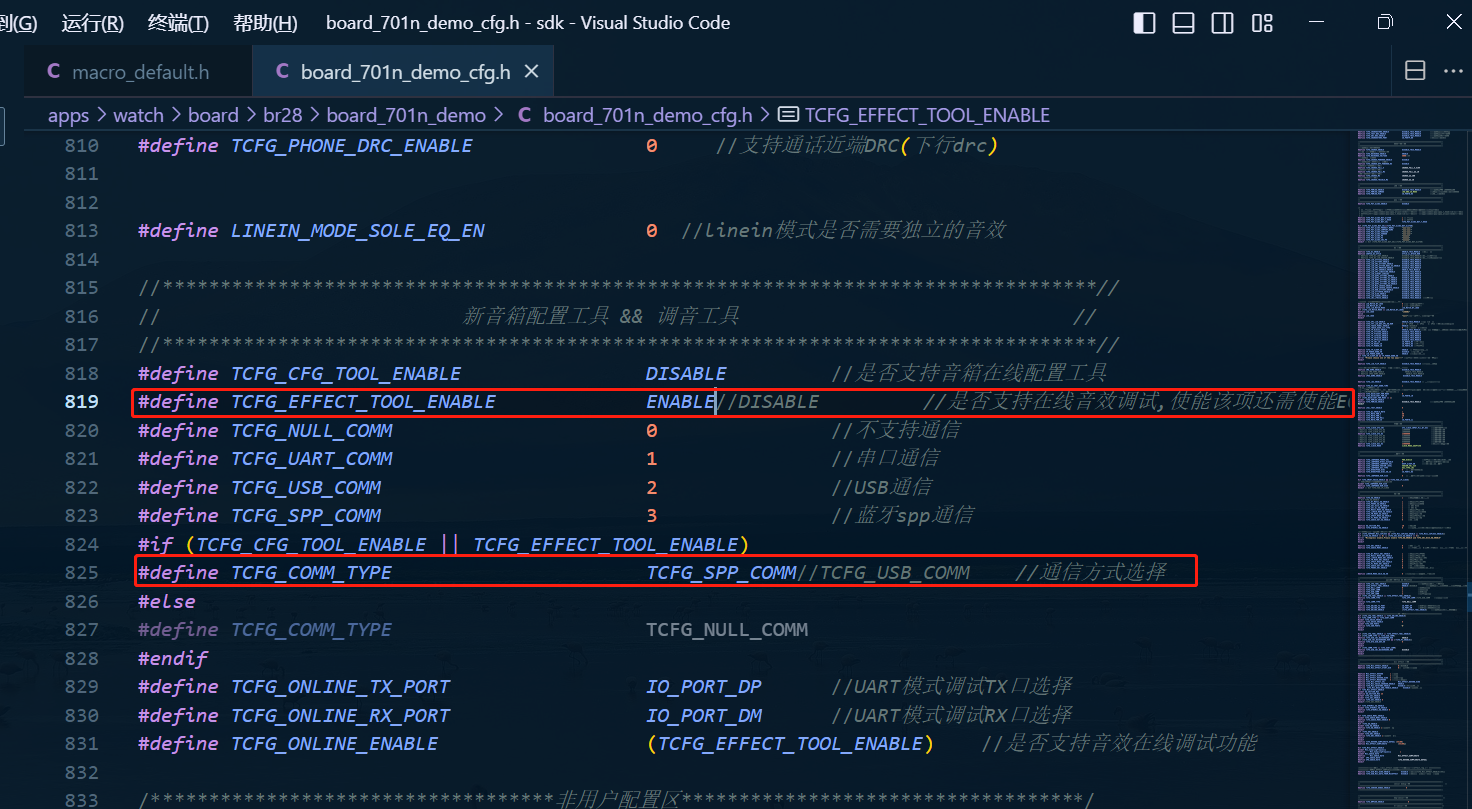This screenshot has width=1472, height=809.
Task: Open the 帮助(H) menu
Action: coord(265,23)
